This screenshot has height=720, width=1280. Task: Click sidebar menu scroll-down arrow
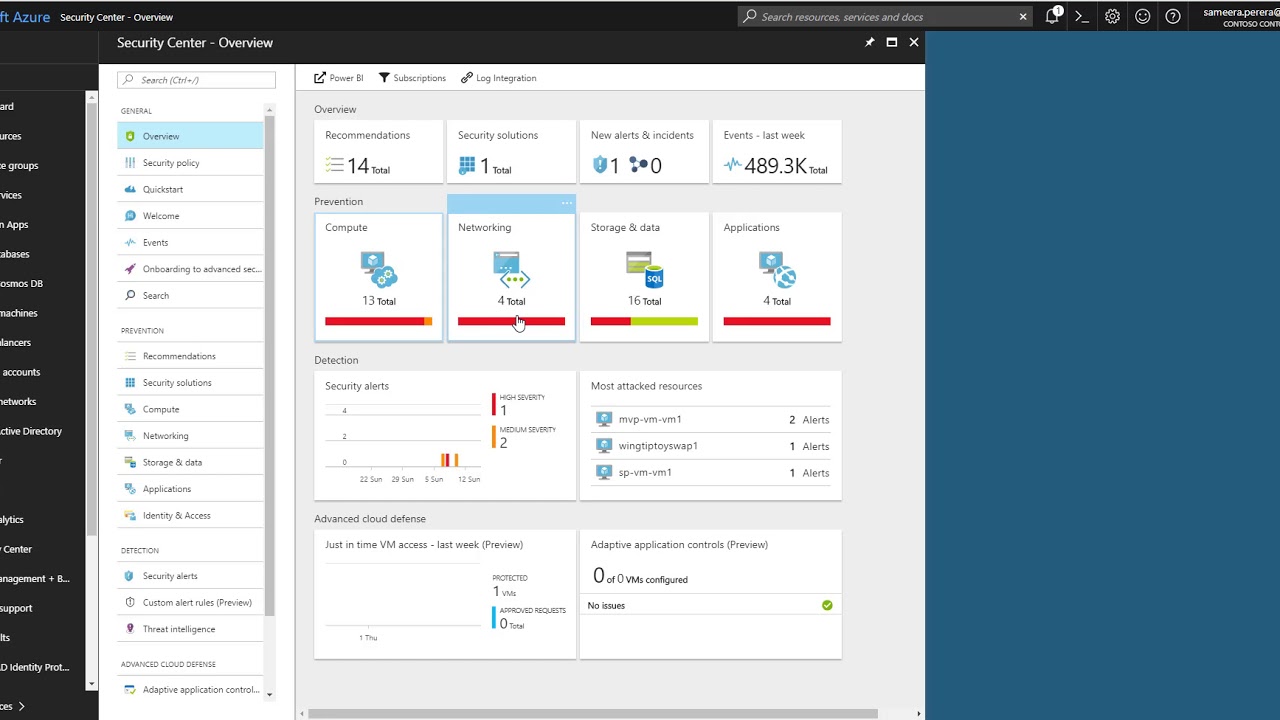tap(269, 693)
